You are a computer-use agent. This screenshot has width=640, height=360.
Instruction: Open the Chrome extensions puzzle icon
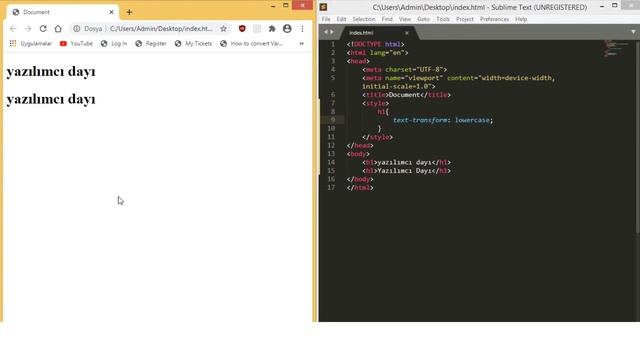(272, 29)
